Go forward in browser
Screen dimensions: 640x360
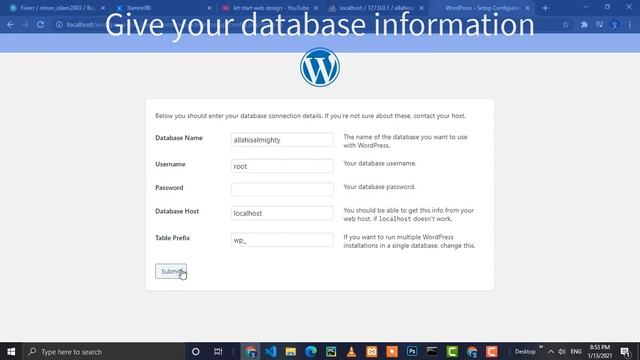tap(25, 24)
